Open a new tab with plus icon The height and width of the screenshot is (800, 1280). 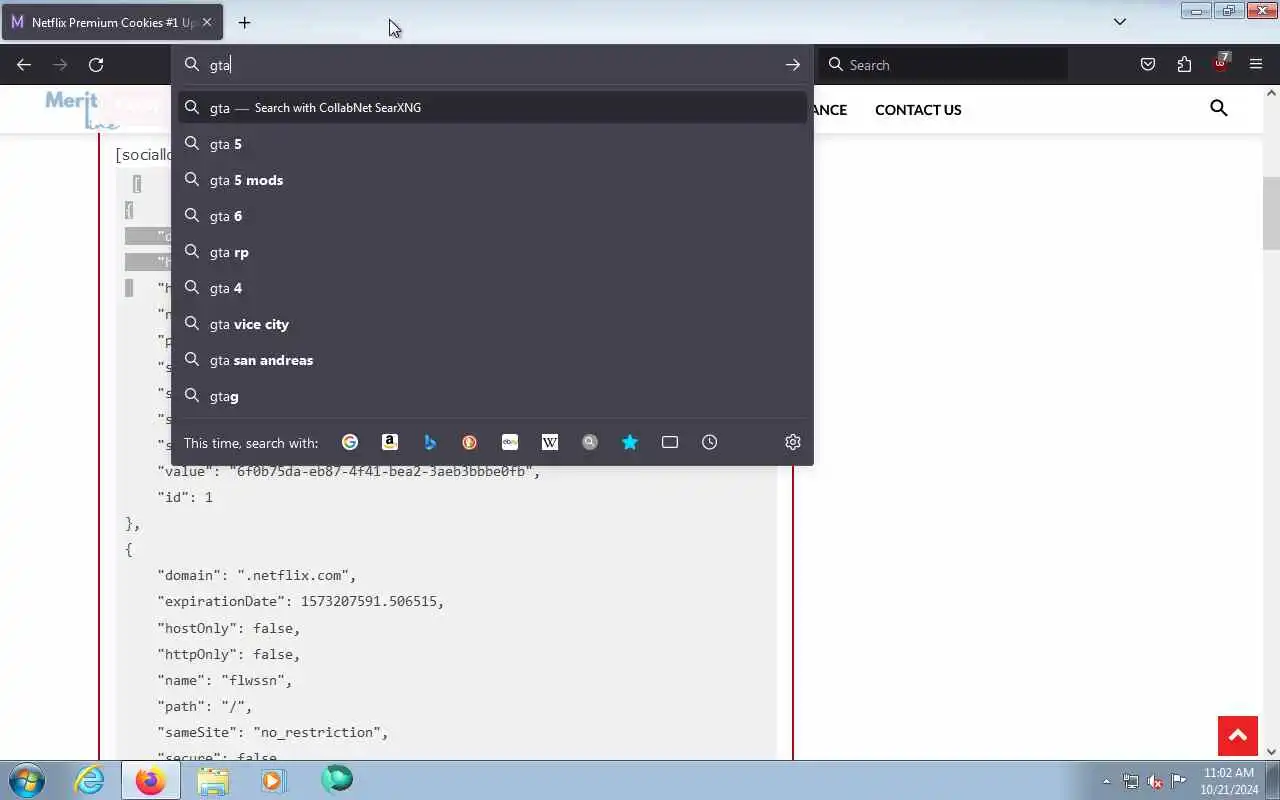(244, 22)
